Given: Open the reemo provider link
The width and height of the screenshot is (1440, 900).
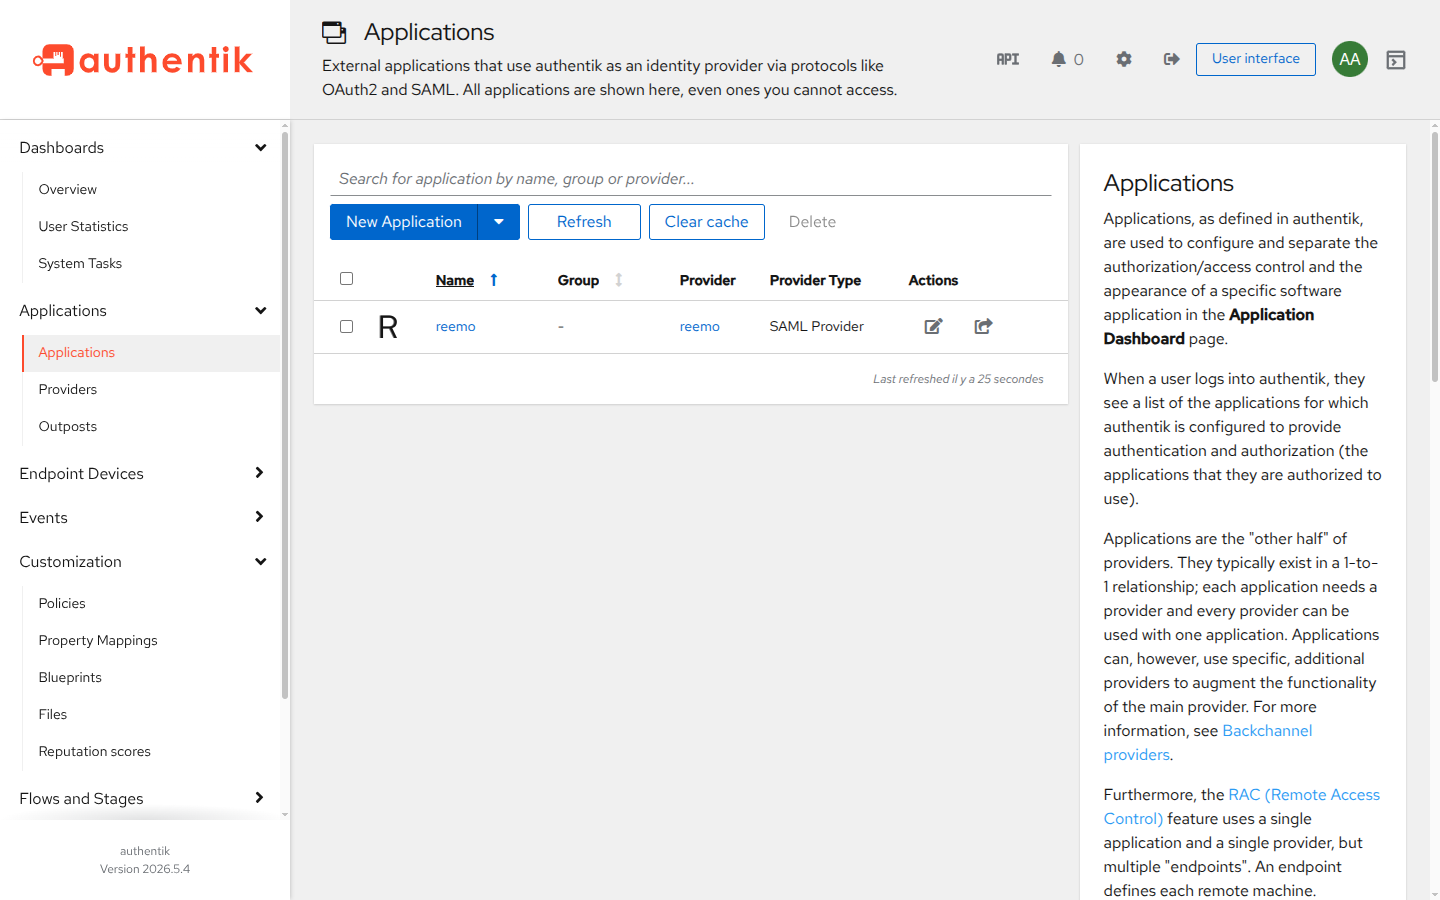Looking at the screenshot, I should tap(700, 327).
